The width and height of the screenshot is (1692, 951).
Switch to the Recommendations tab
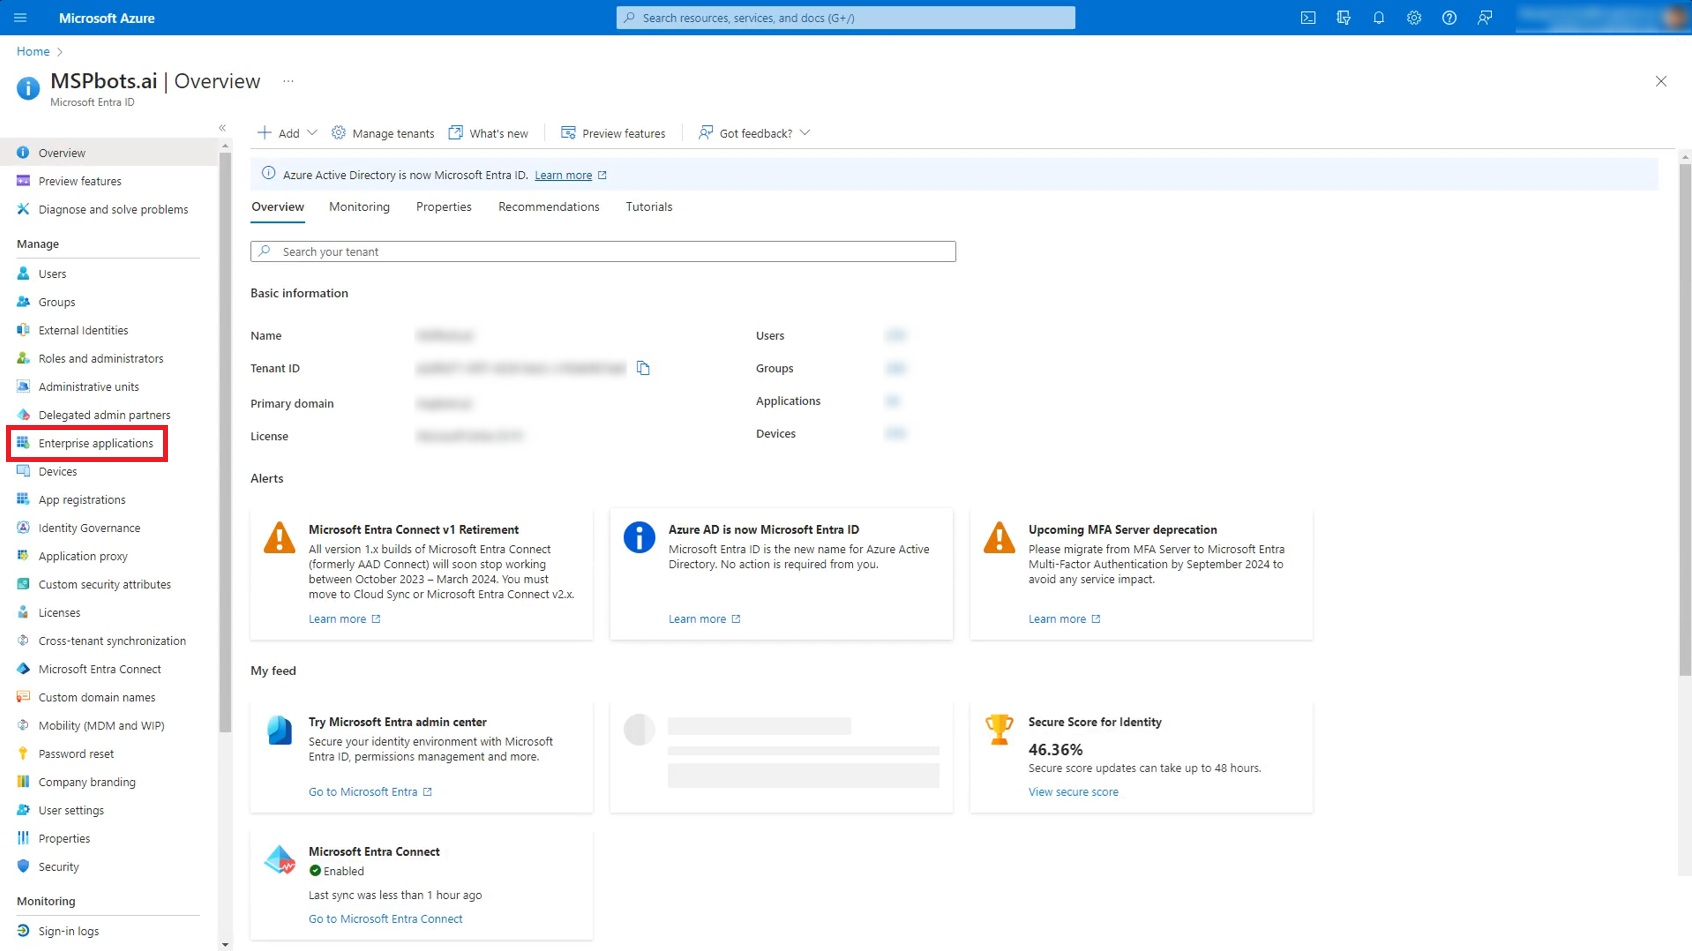[548, 207]
